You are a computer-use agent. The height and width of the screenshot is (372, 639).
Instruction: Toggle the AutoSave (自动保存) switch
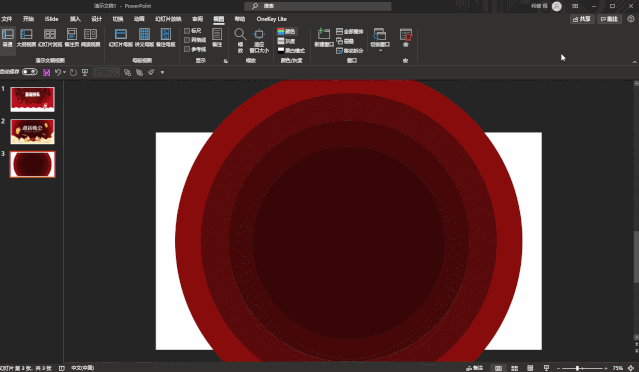[x=29, y=72]
